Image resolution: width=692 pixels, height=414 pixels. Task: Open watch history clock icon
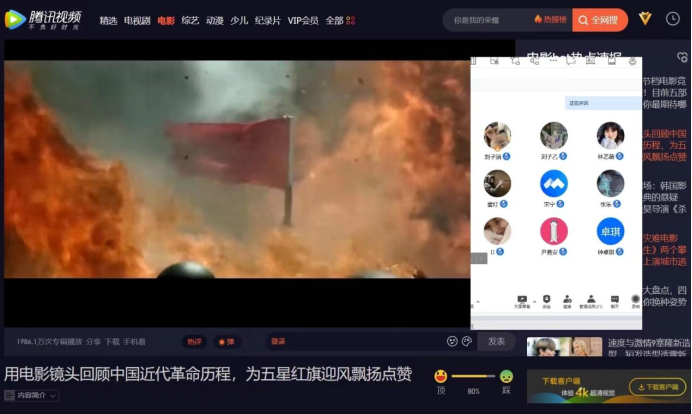coord(672,19)
